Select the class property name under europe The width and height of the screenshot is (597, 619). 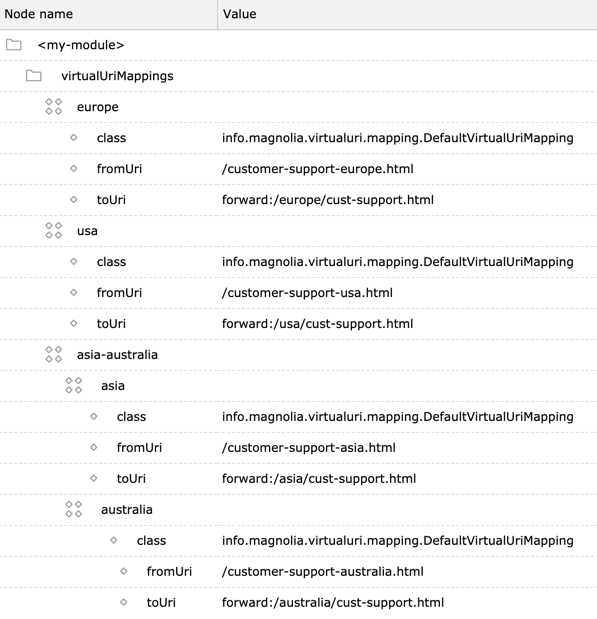click(x=111, y=138)
